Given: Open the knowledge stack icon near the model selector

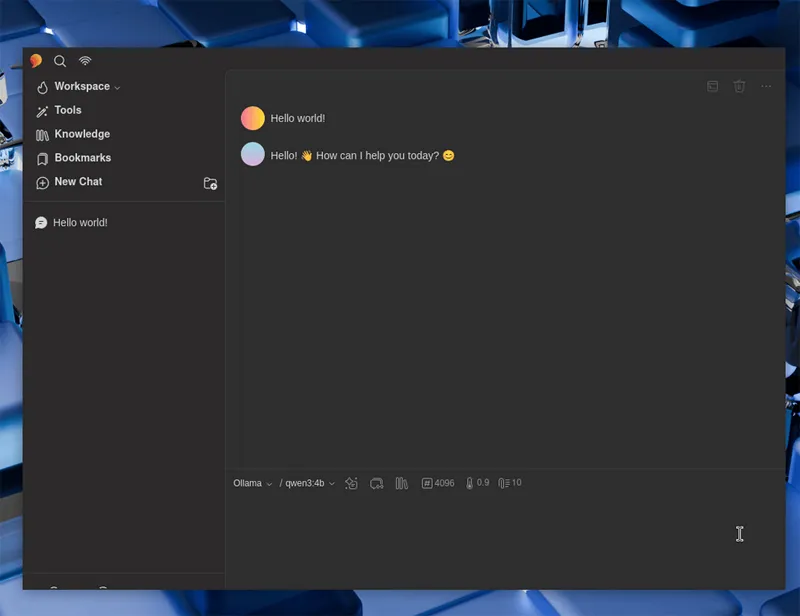Looking at the screenshot, I should [x=401, y=483].
